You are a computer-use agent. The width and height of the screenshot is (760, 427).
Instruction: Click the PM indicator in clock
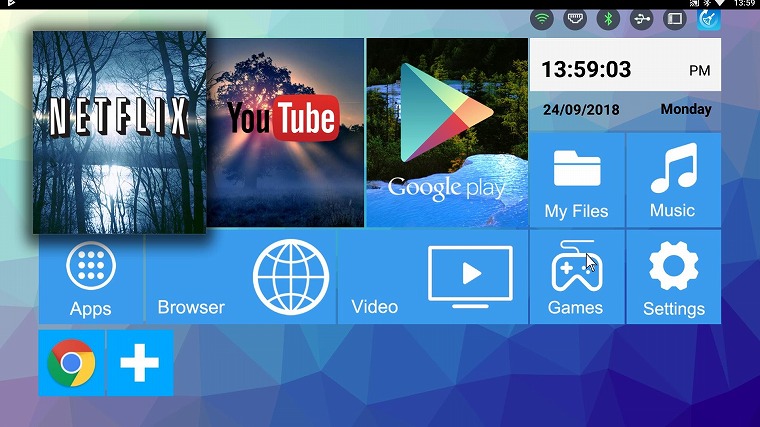click(x=700, y=71)
